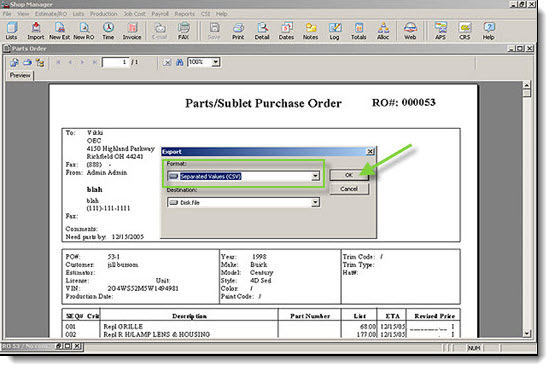Open the File menu
Screen dimensions: 553x371
pyautogui.click(x=7, y=14)
